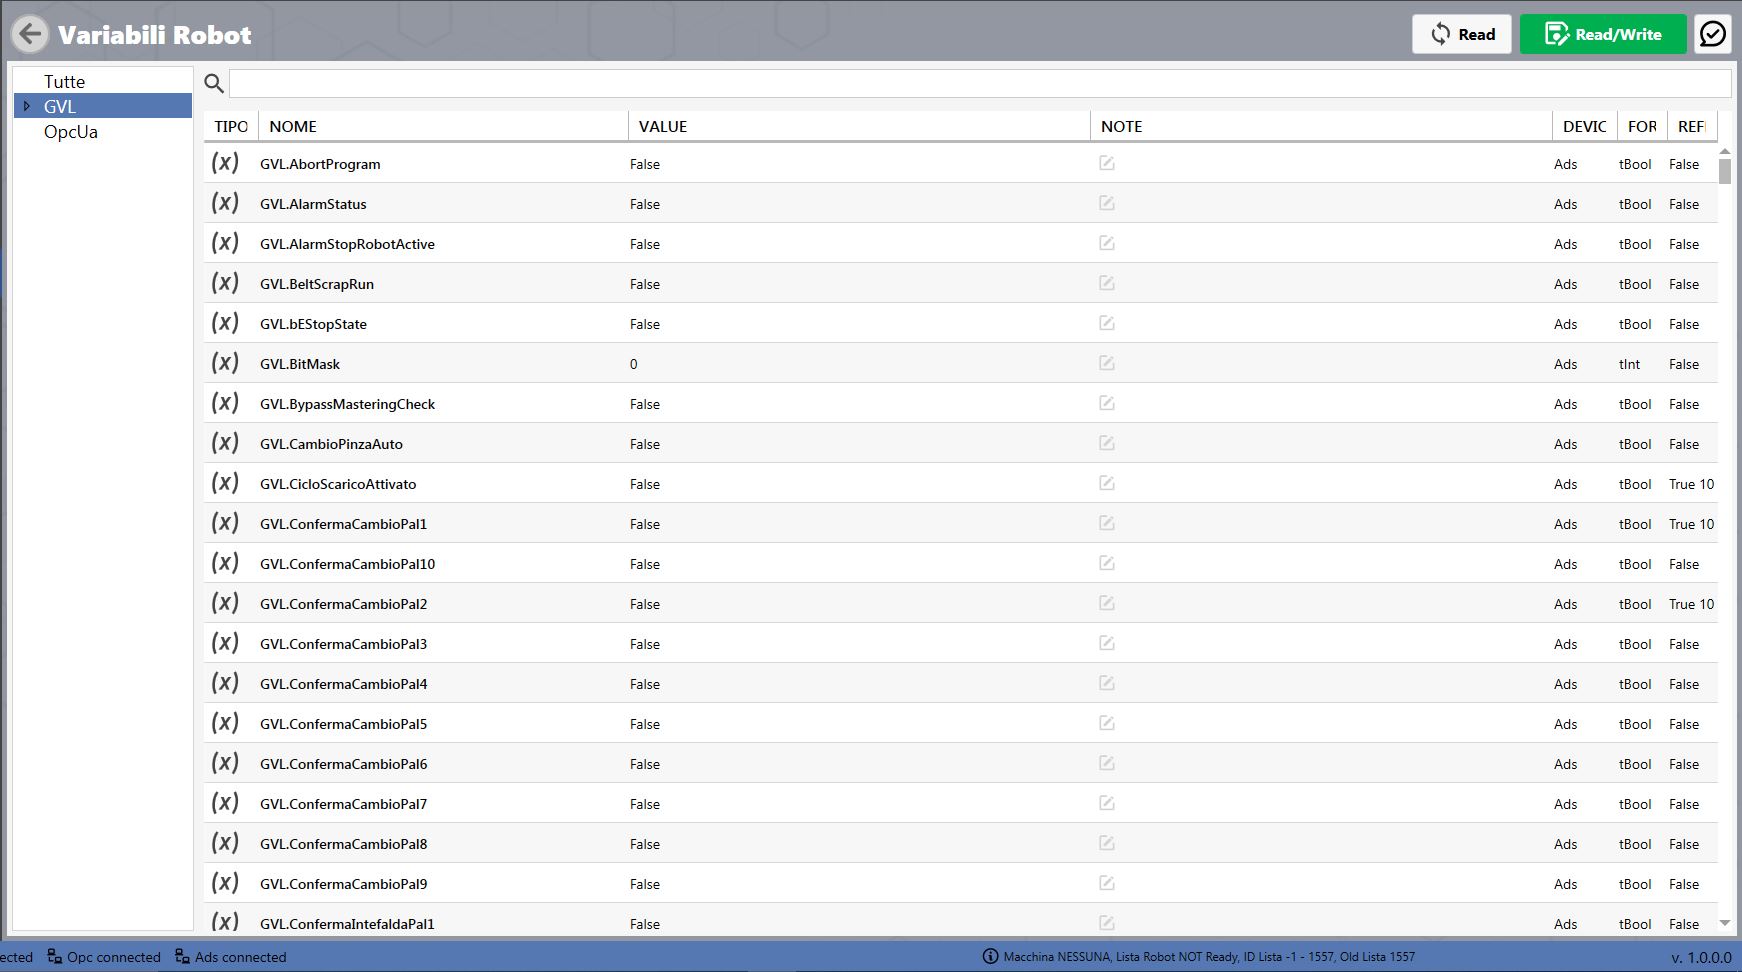Edit note for GVL.ConfermaCambioPal1
The height and width of the screenshot is (972, 1742).
(1107, 523)
